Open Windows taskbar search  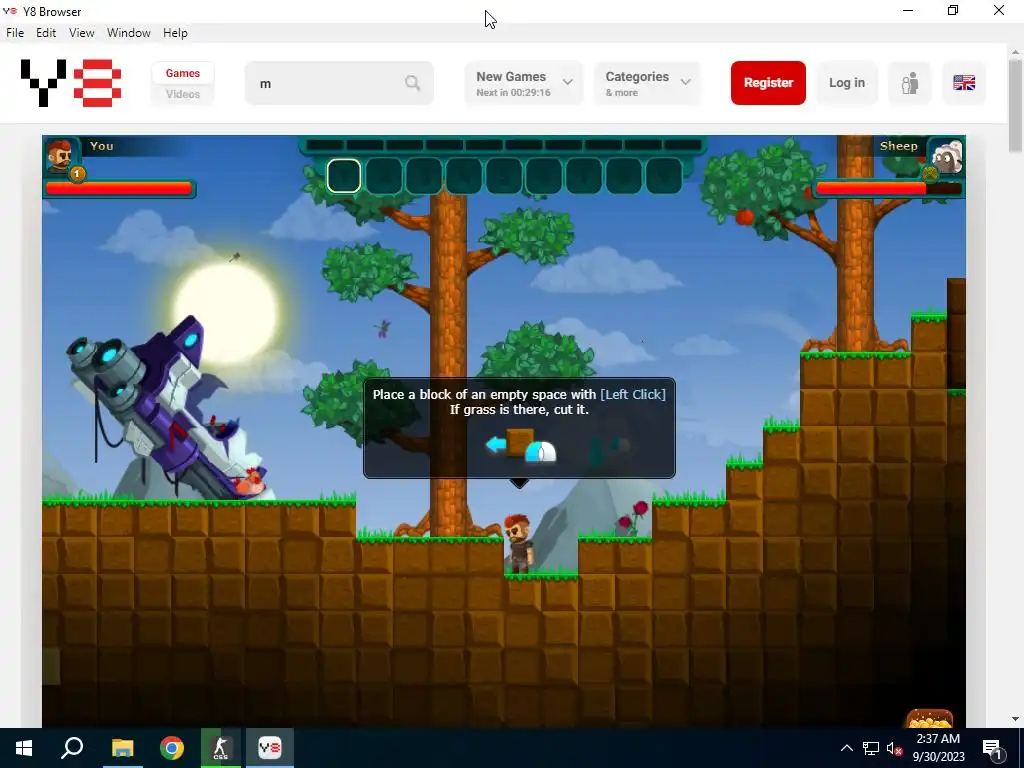click(x=72, y=748)
